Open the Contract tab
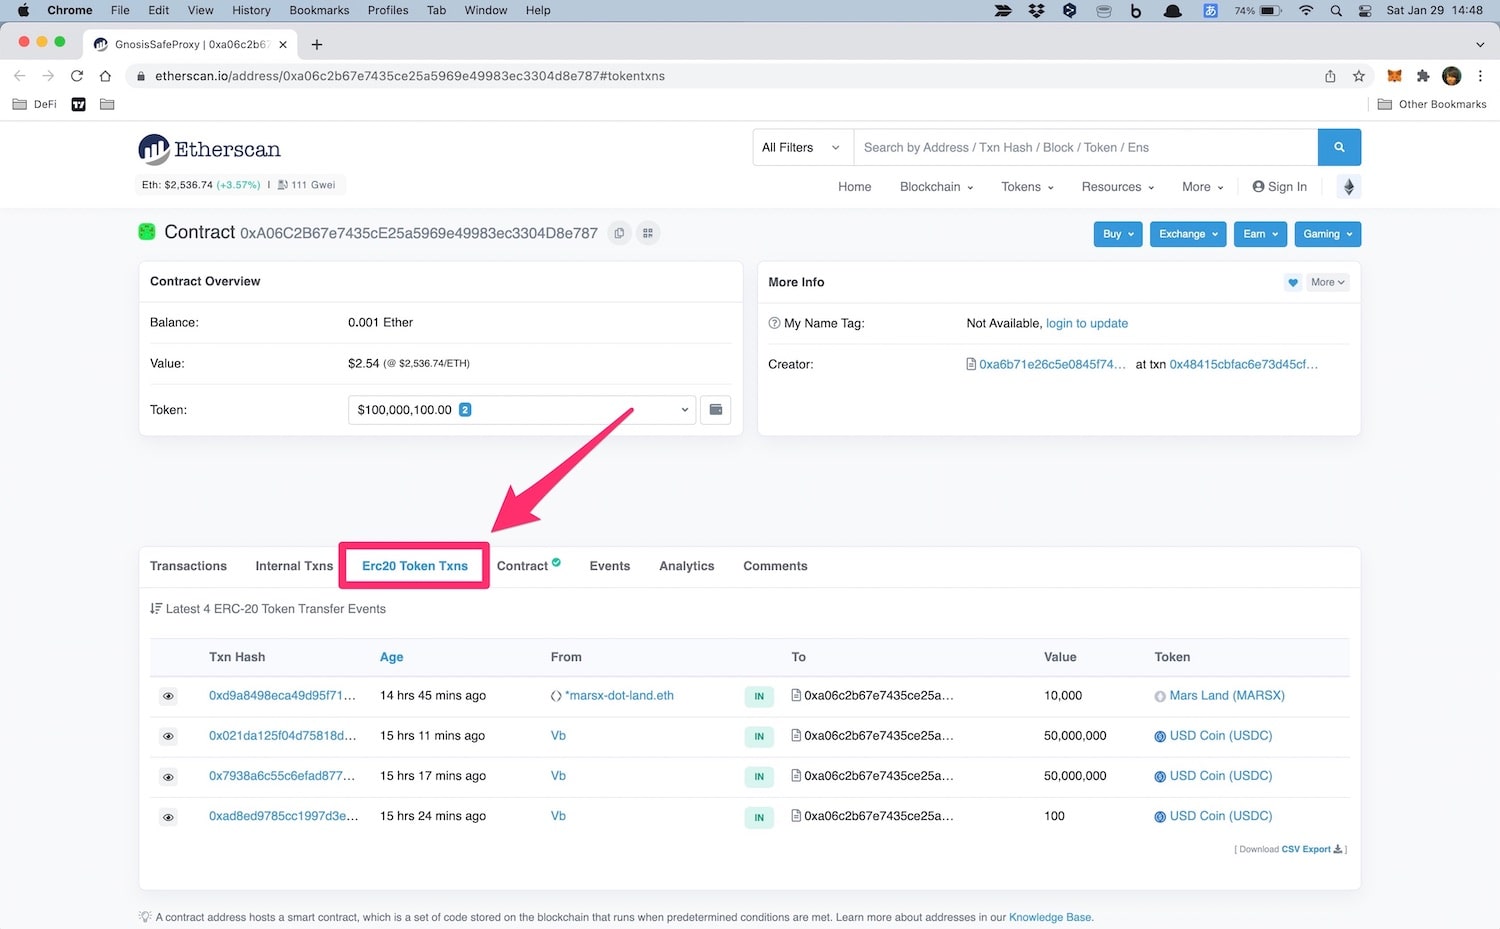This screenshot has width=1500, height=929. click(x=528, y=566)
